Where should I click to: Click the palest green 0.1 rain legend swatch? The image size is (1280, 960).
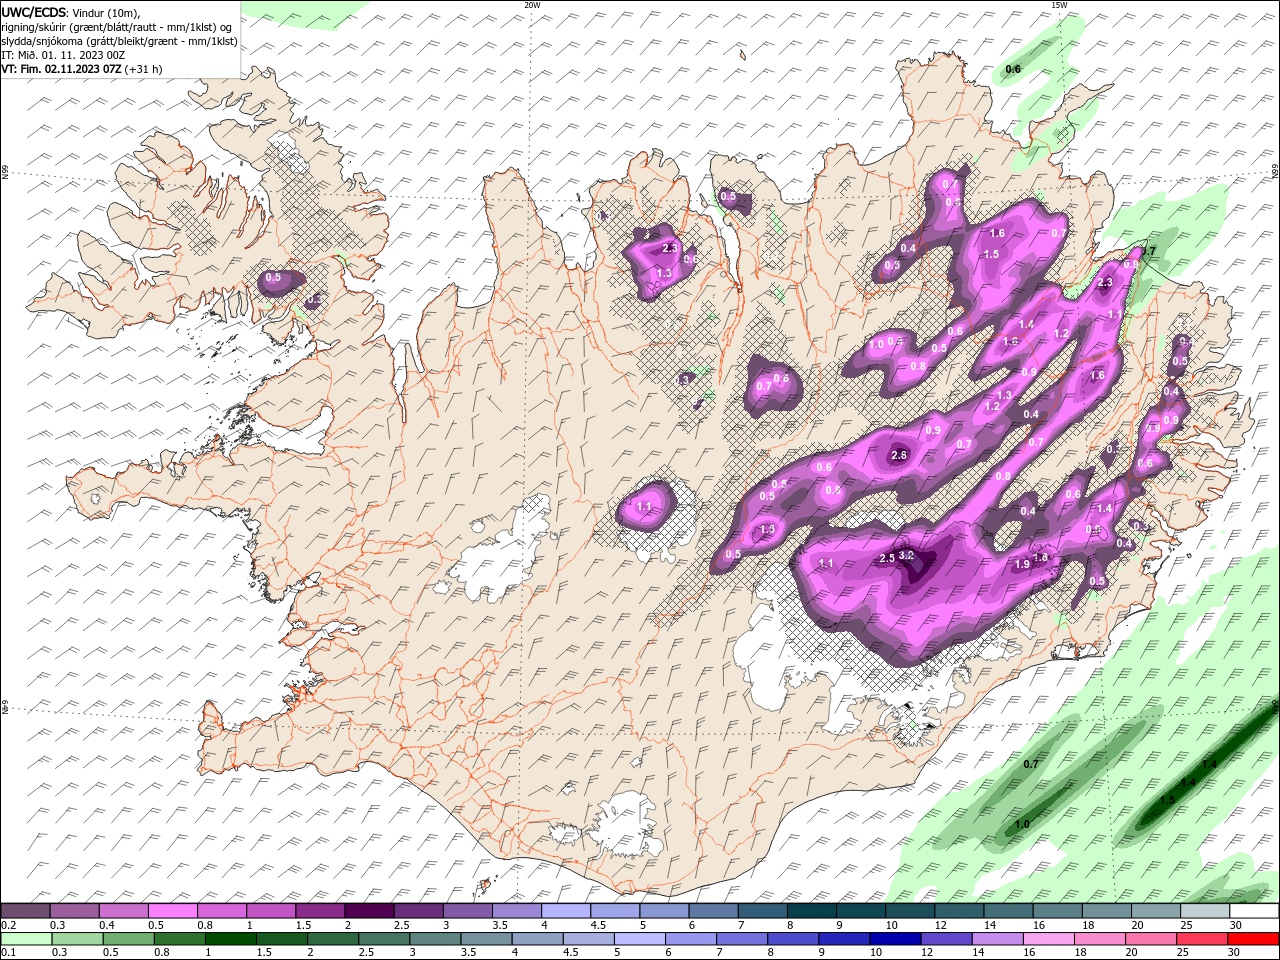pos(26,939)
